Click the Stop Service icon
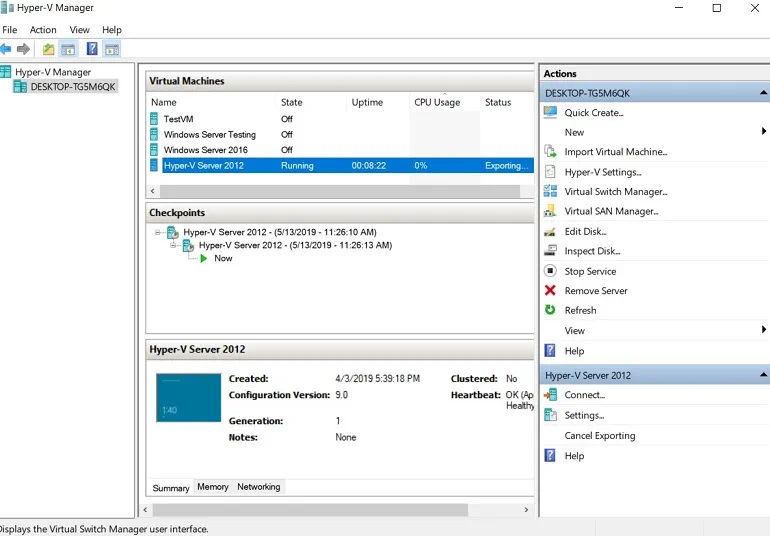This screenshot has width=770, height=536. 550,271
